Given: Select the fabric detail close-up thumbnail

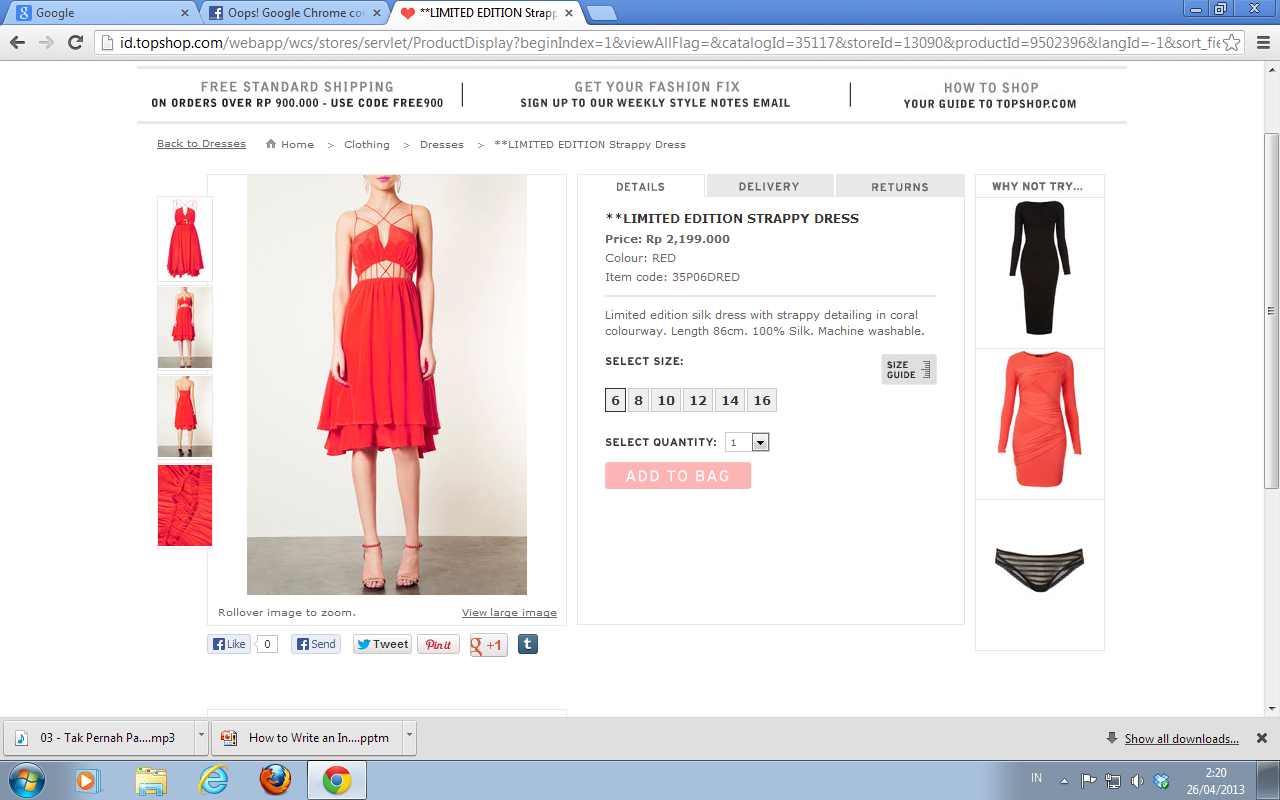Looking at the screenshot, I should [185, 506].
